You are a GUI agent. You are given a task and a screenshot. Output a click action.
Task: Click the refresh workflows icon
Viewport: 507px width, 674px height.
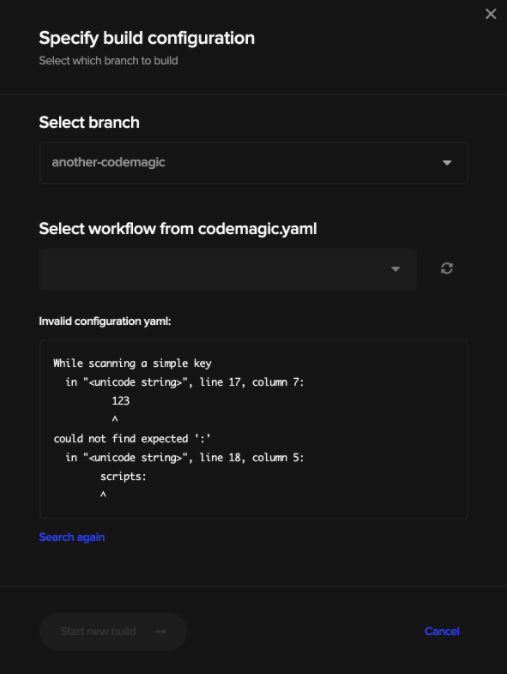coord(447,269)
